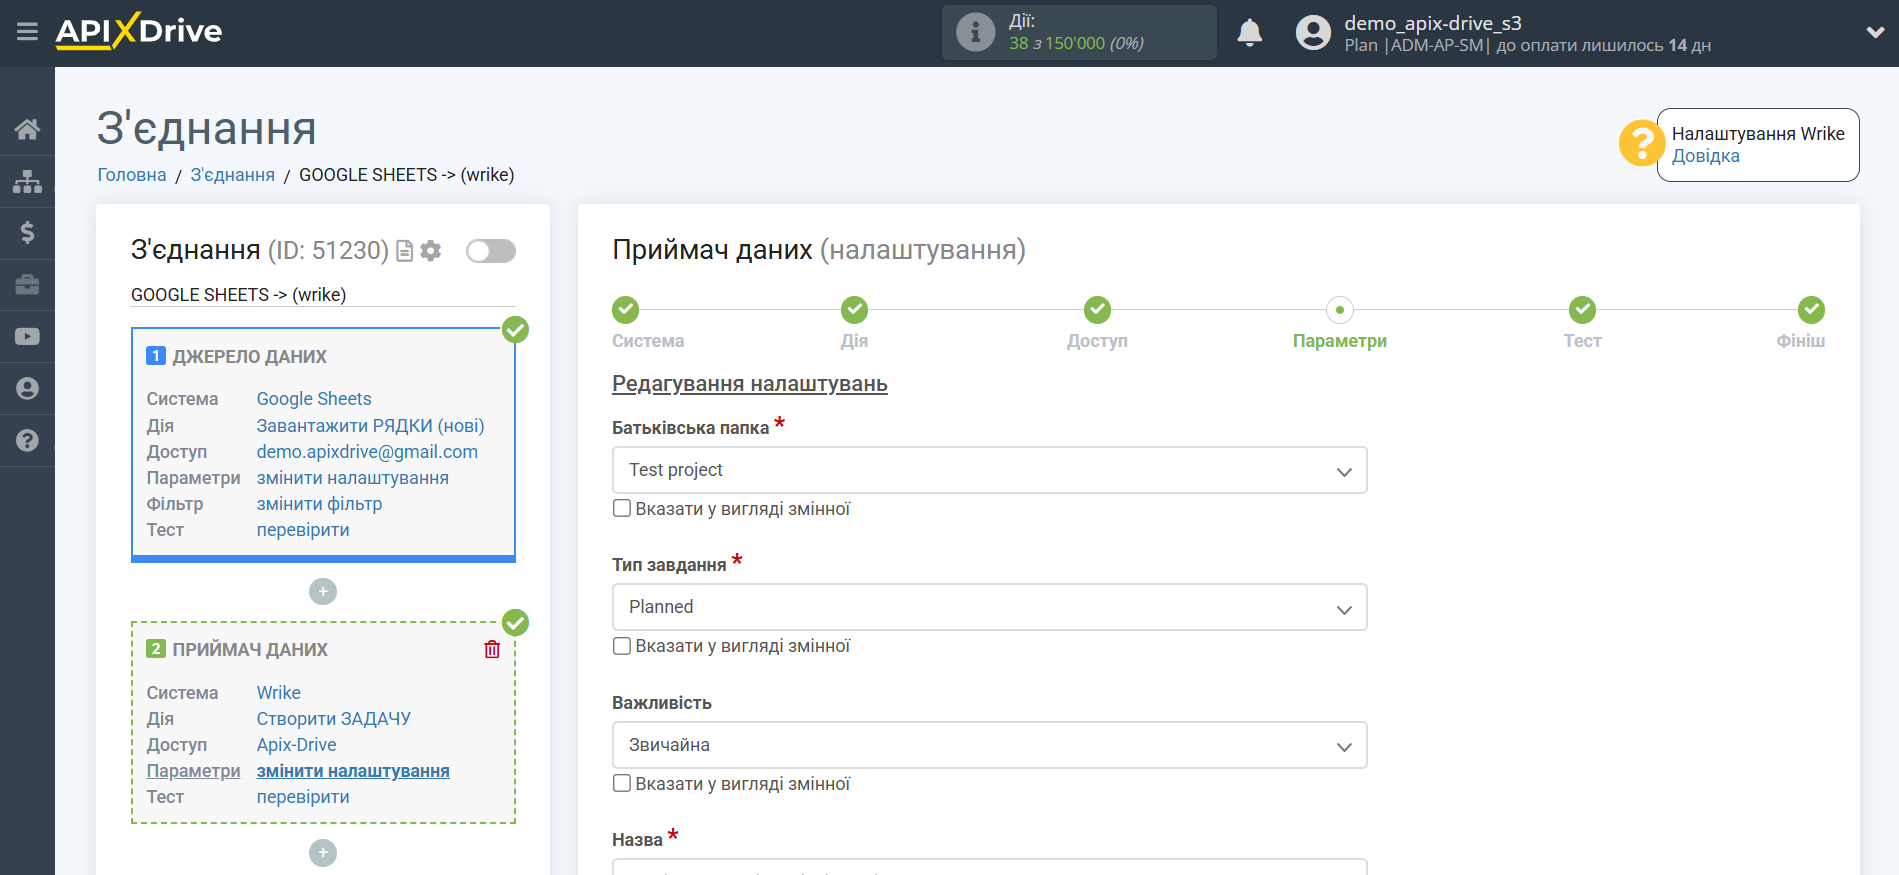Click receiver змінити налаштування link

(x=353, y=771)
